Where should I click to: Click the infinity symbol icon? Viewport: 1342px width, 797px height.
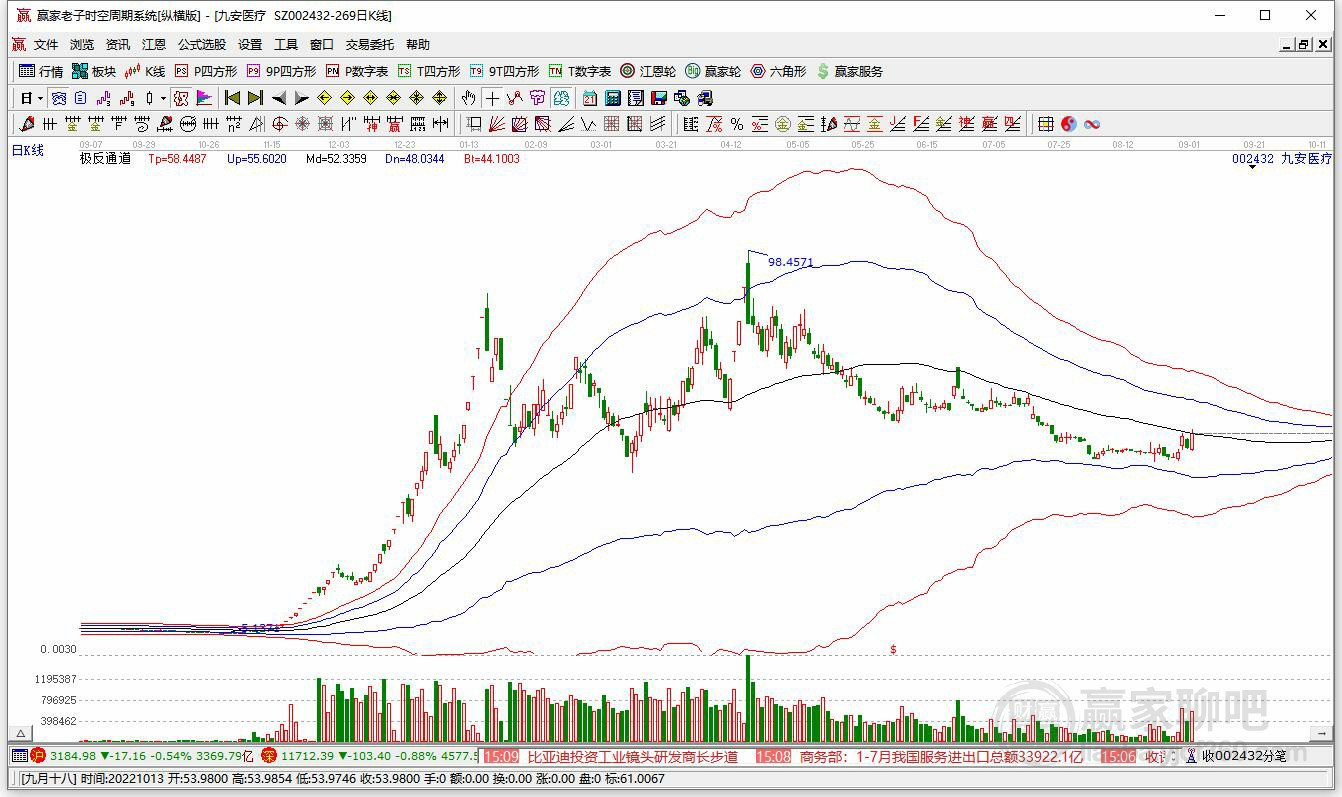coord(1092,124)
